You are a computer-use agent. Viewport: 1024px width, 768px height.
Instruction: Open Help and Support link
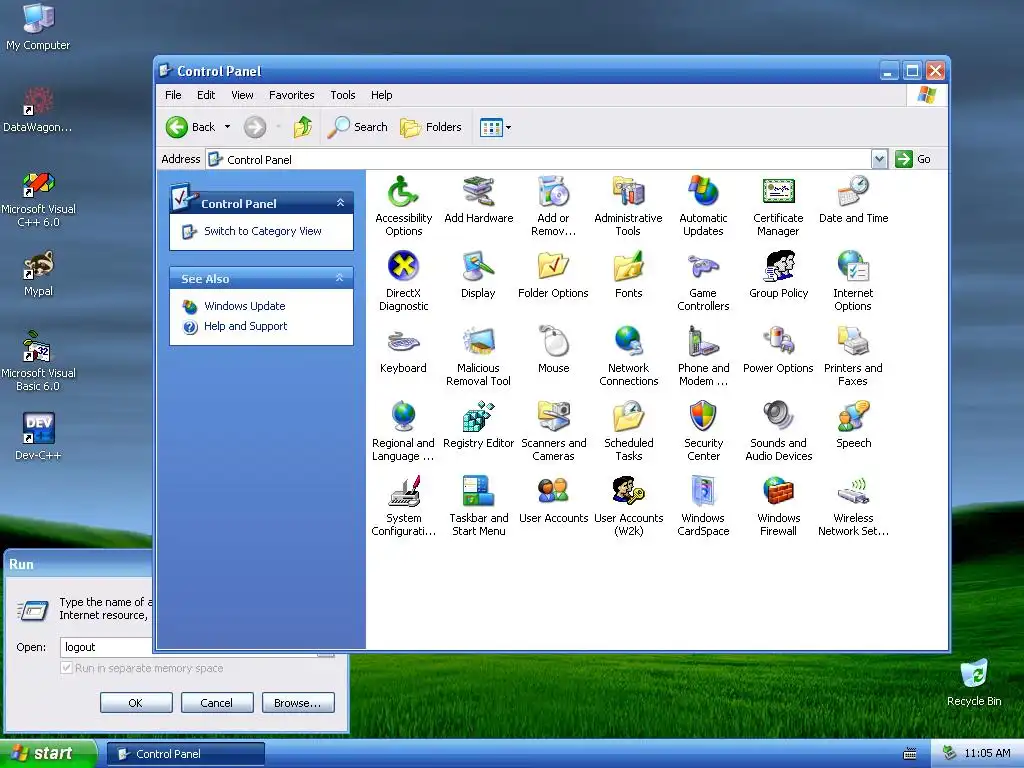245,327
